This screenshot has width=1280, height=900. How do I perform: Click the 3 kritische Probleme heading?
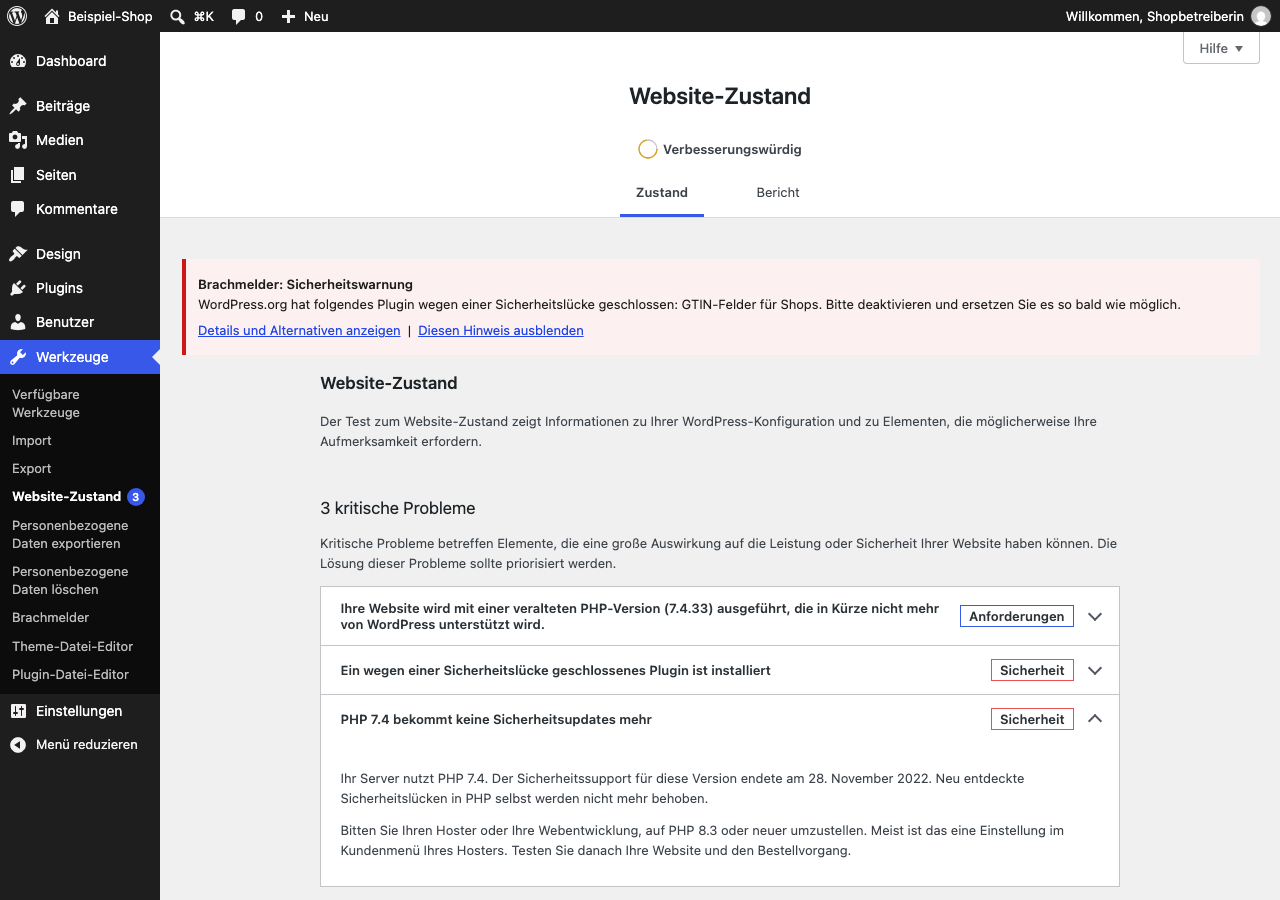(398, 508)
